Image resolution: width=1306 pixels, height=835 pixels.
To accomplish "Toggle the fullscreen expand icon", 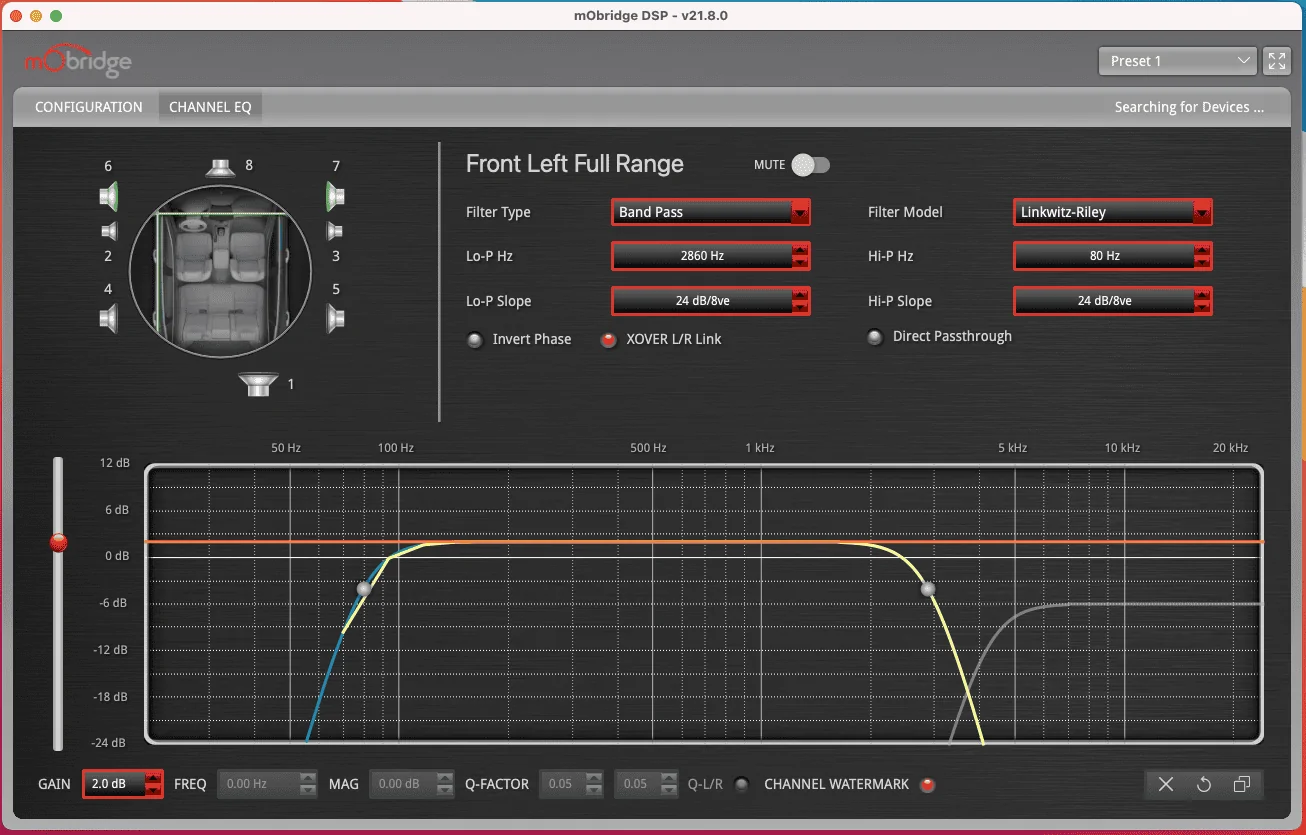I will coord(1277,61).
